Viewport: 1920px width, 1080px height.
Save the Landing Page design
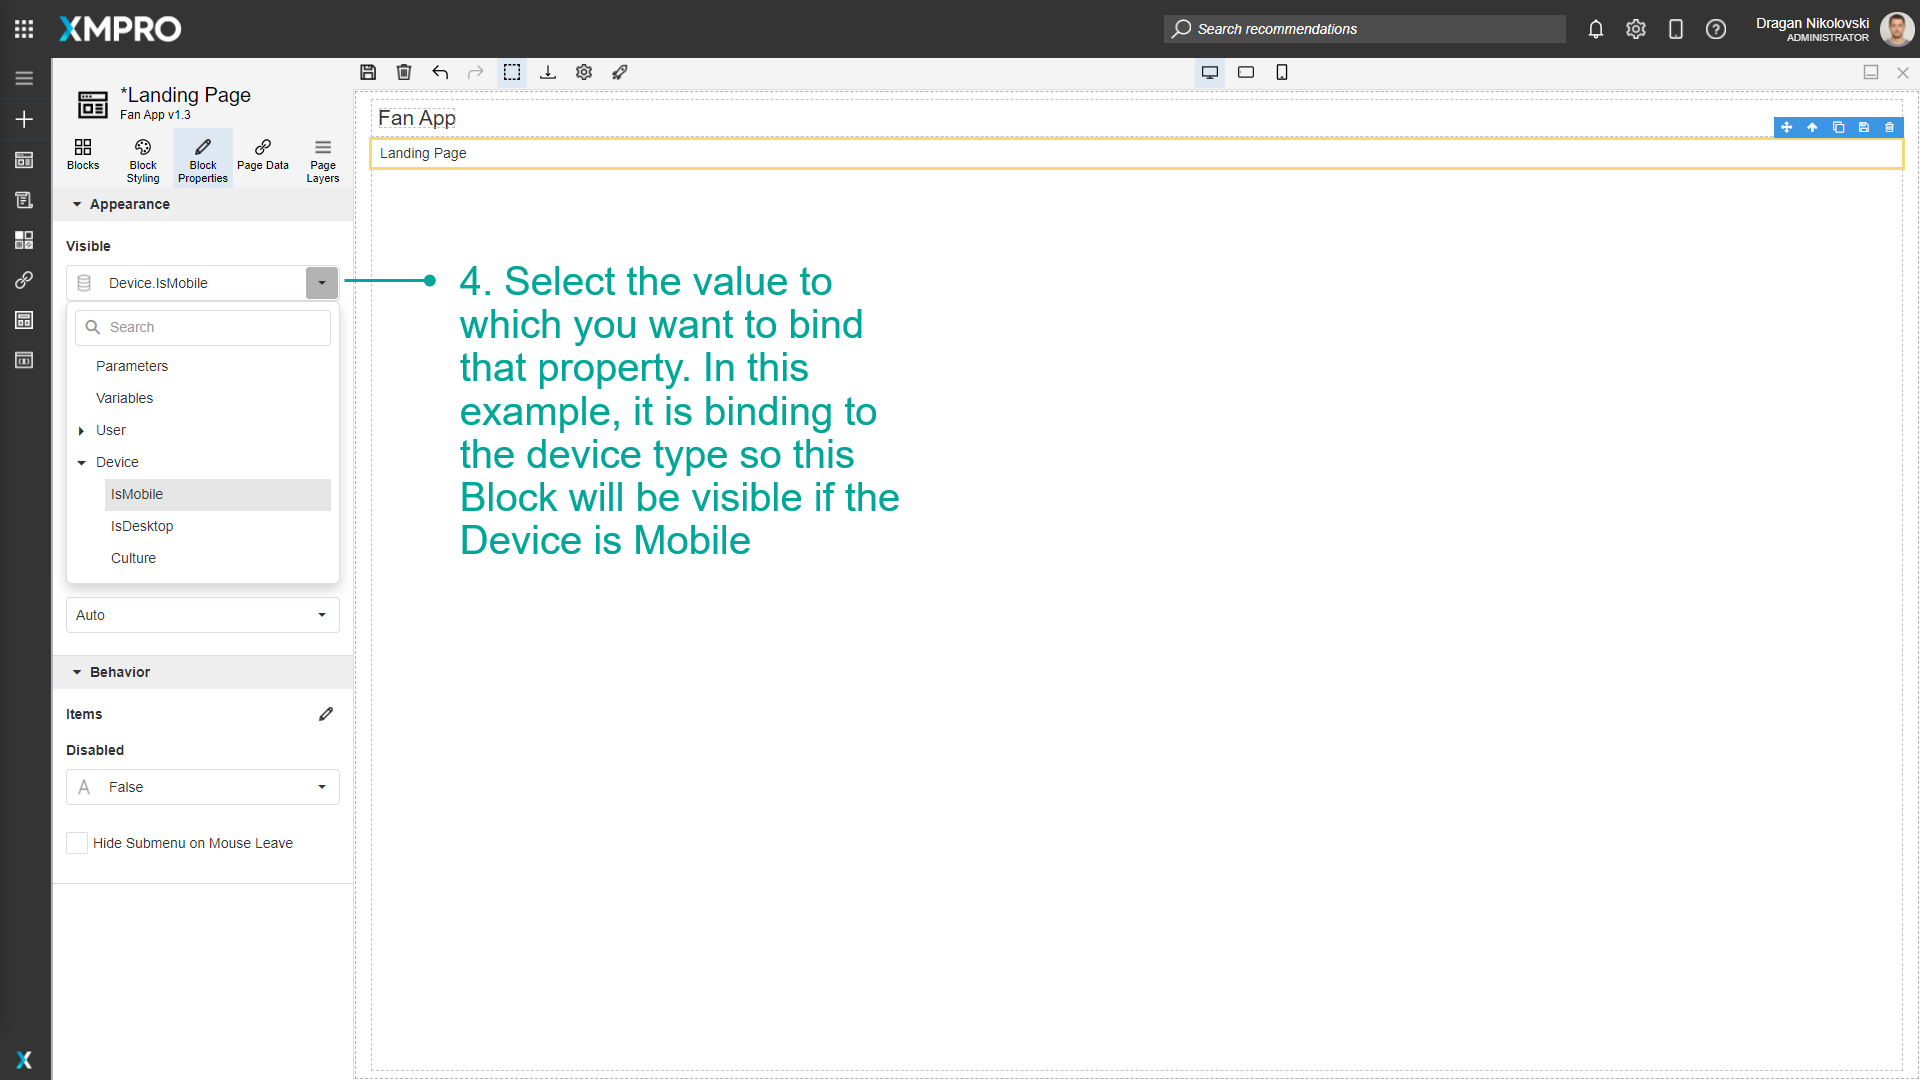pyautogui.click(x=368, y=72)
